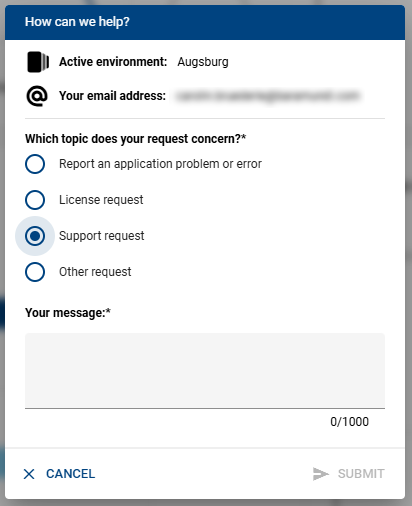Submit the support request form
Viewport: 412px width, 506px height.
pos(349,474)
